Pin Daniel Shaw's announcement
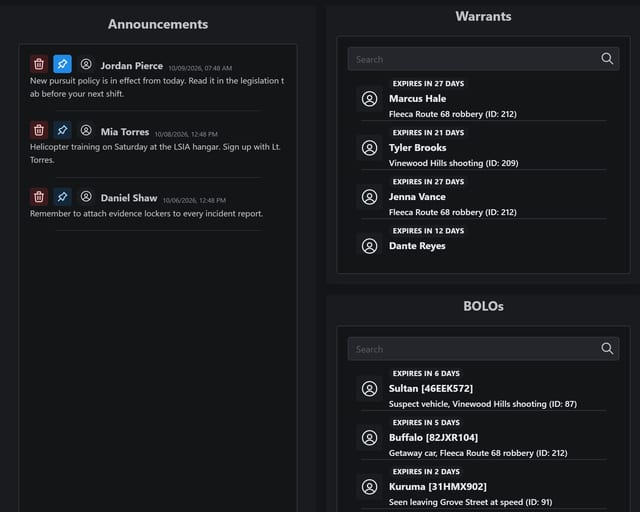640x512 pixels. [x=62, y=197]
